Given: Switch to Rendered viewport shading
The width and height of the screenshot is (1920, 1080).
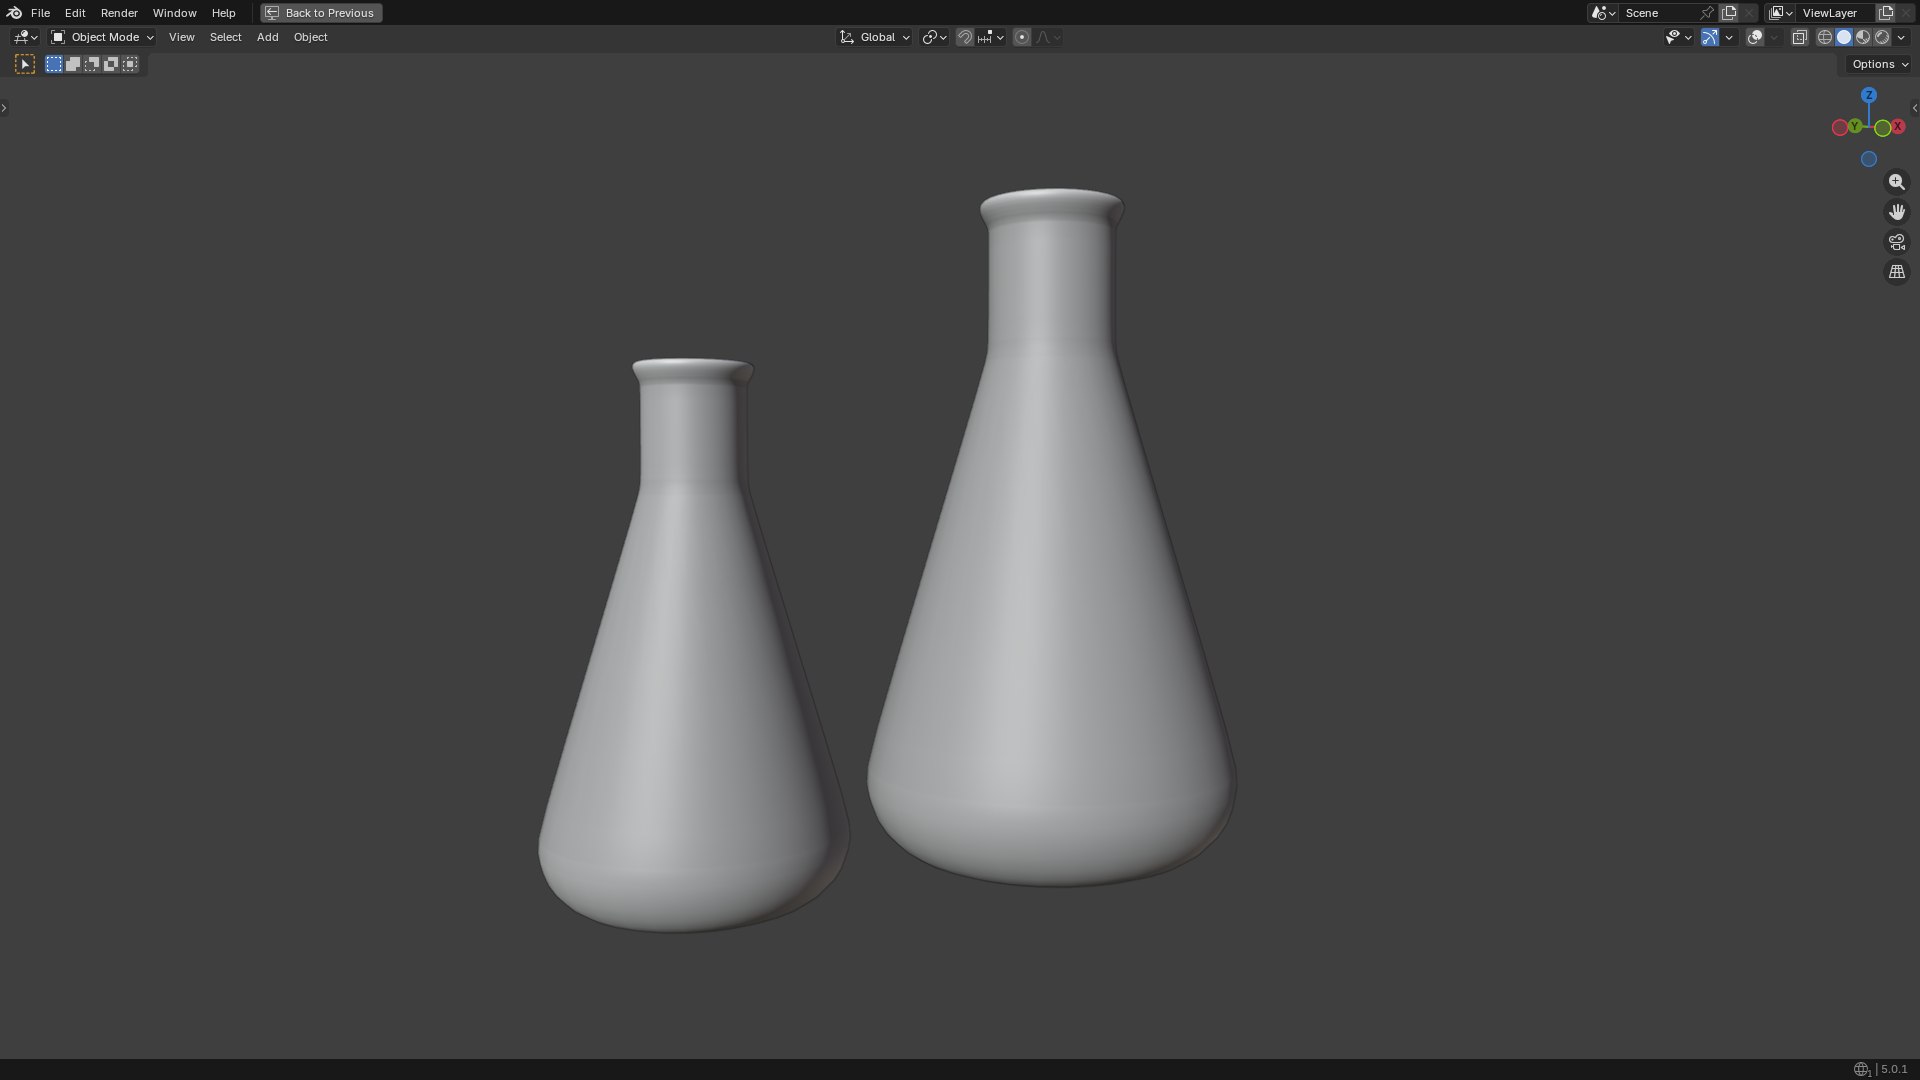Looking at the screenshot, I should [1882, 37].
